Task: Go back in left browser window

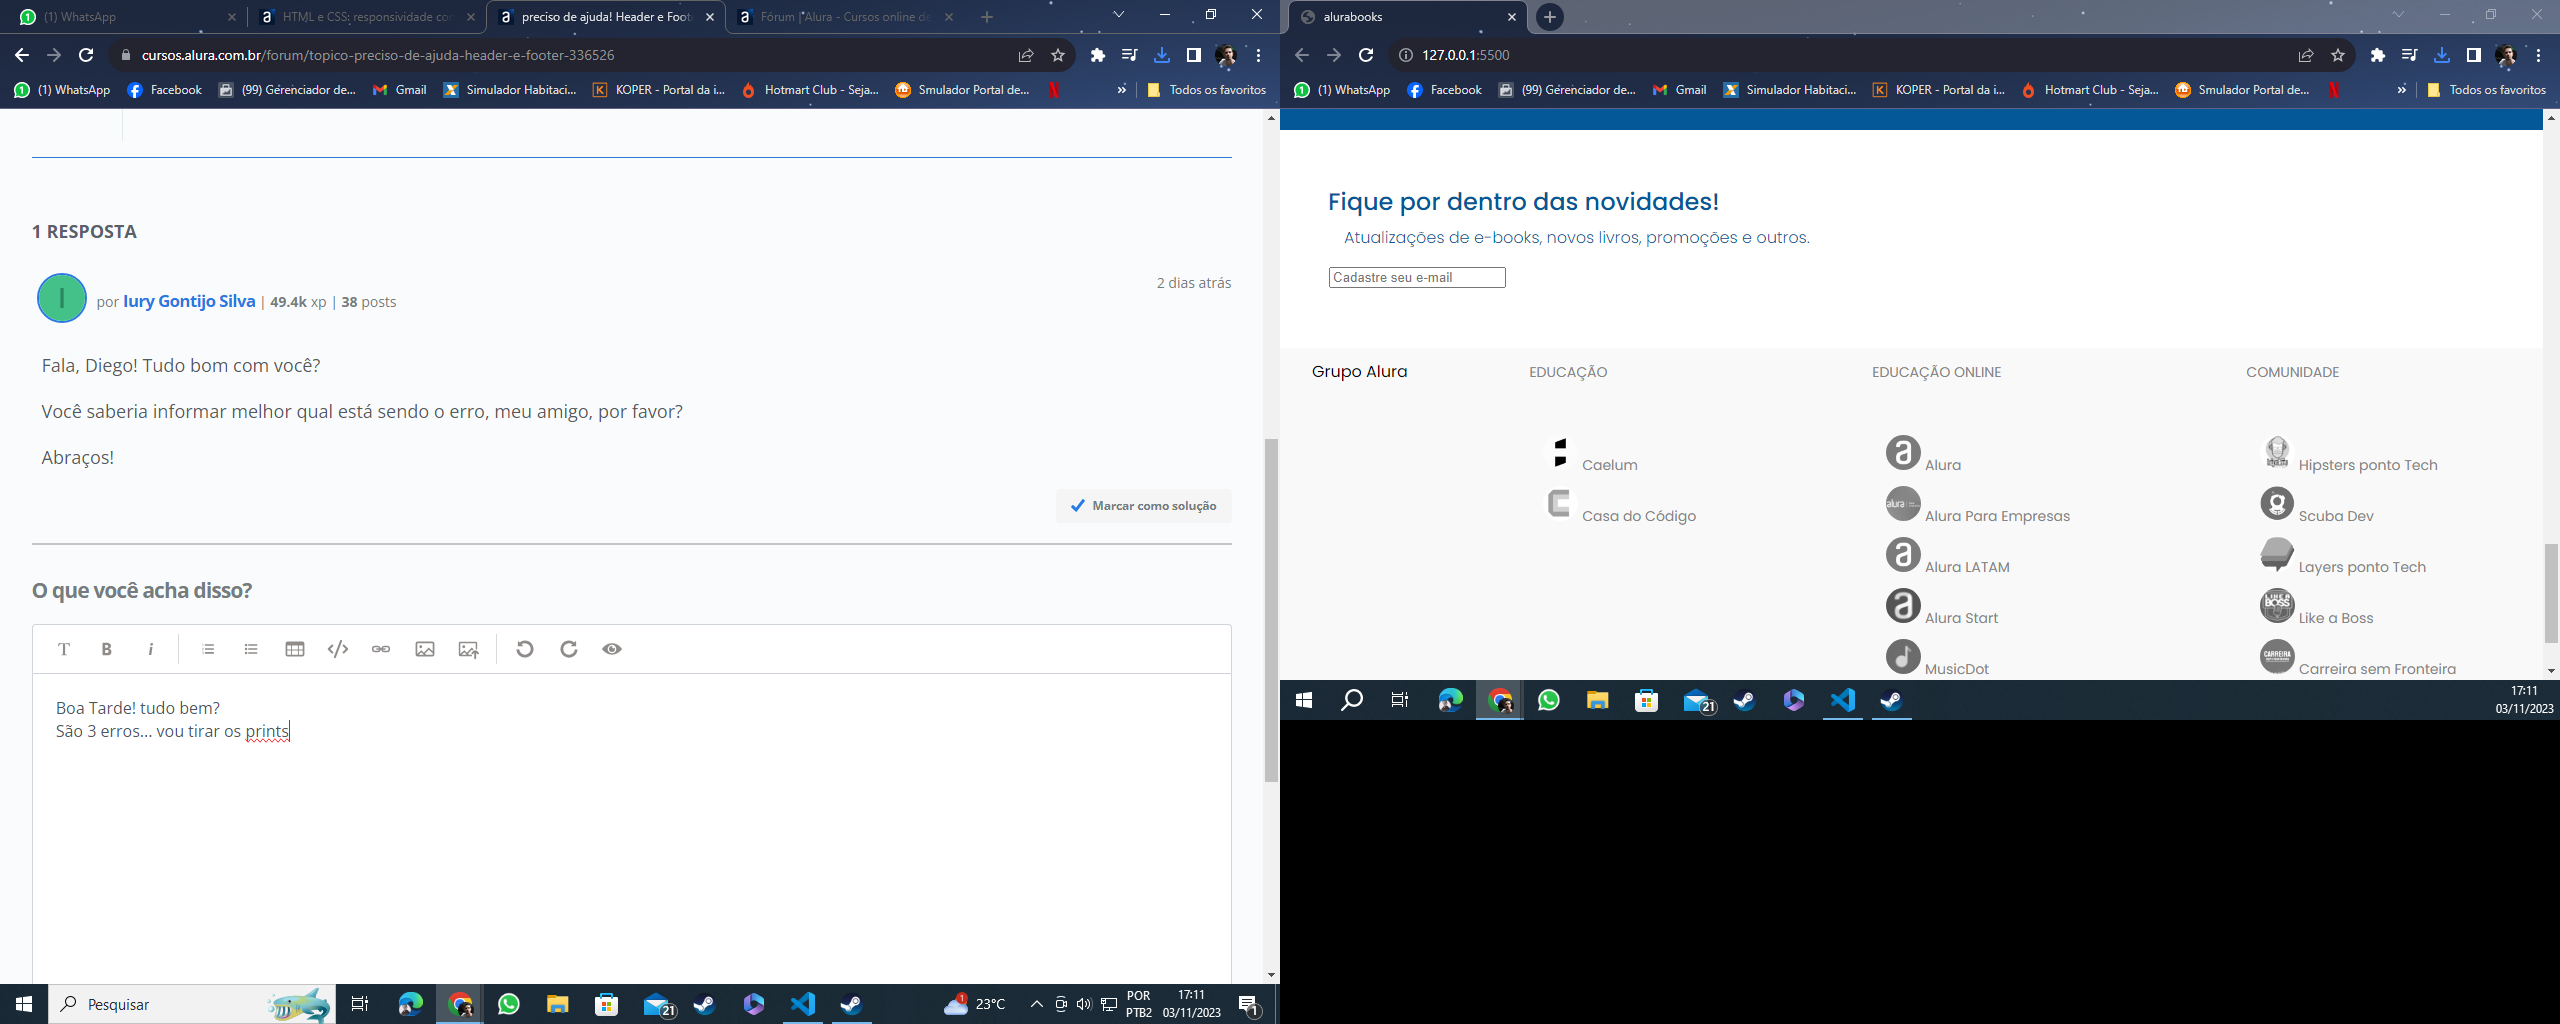Action: point(22,55)
